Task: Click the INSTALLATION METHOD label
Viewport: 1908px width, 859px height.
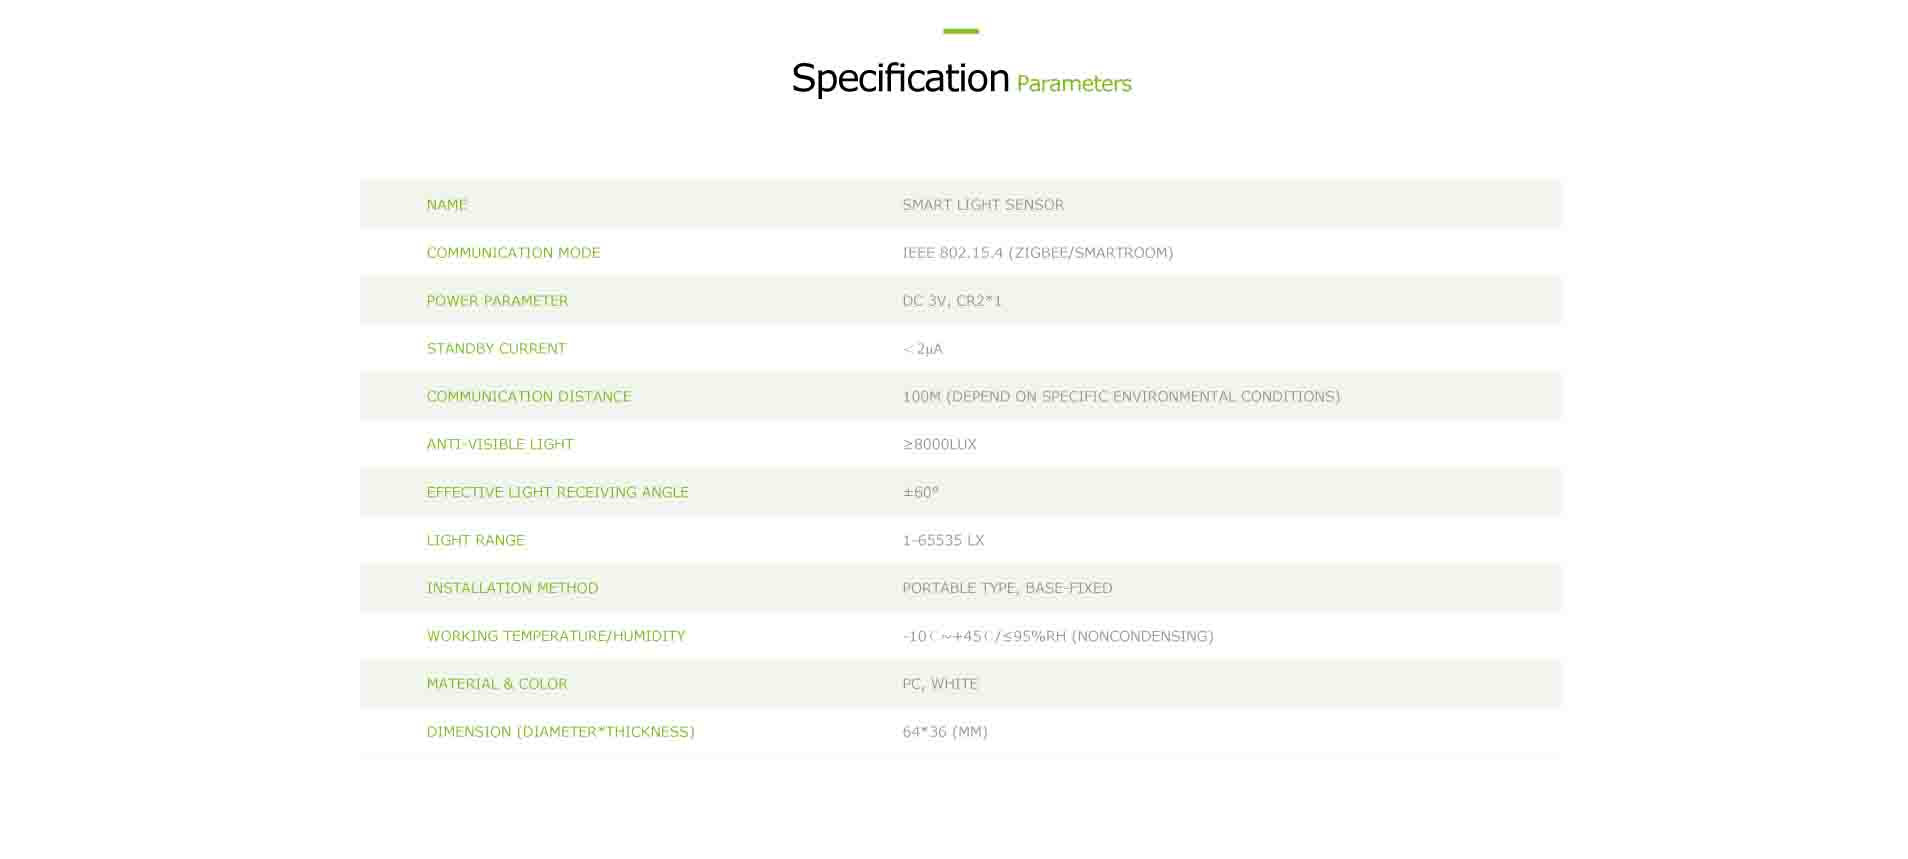Action: point(512,589)
